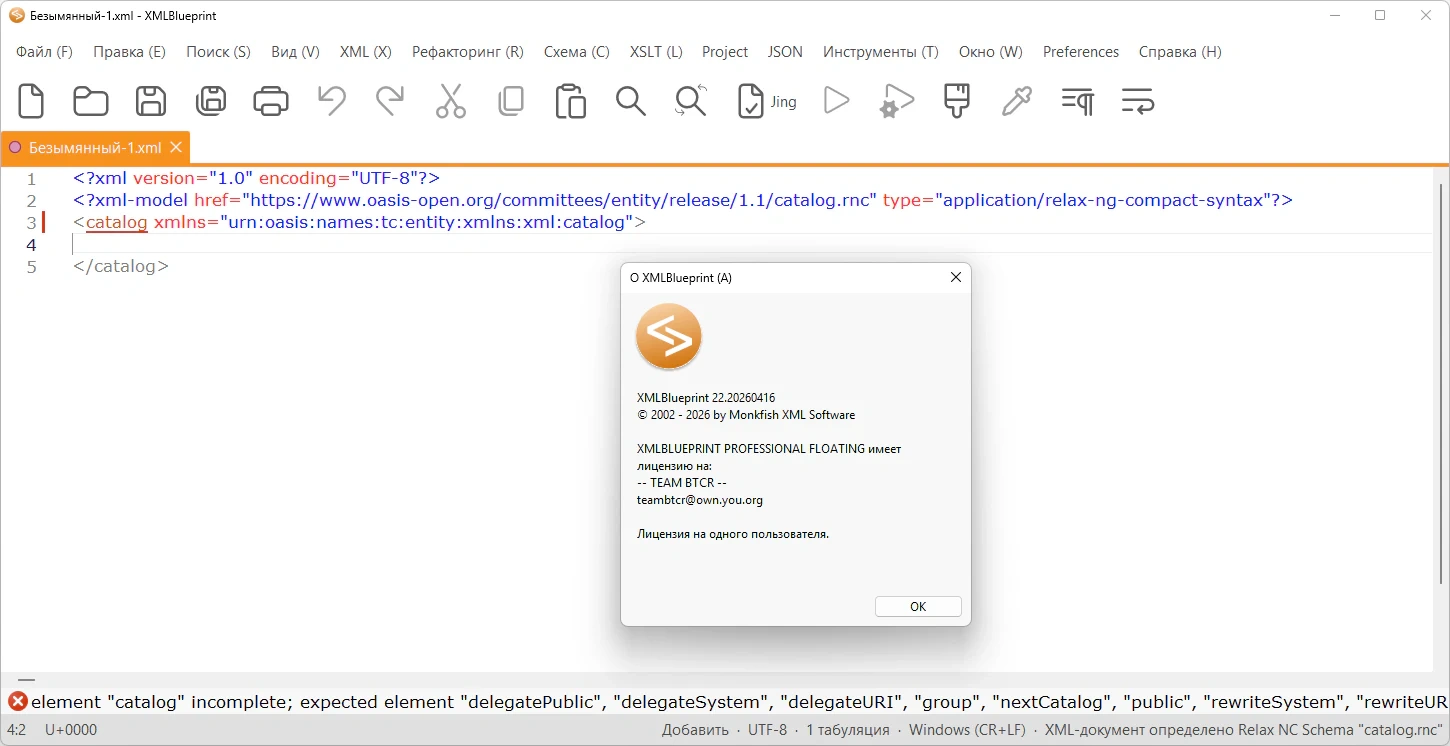Screen dimensions: 1450x746
Task: Toggle word wrap icon
Action: (x=1138, y=101)
